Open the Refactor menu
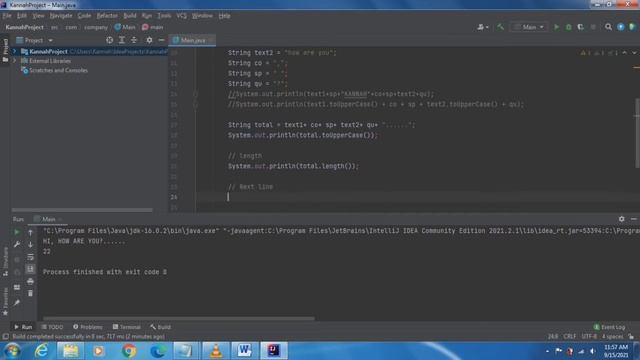Screen dimensions: 640x360 click(107, 16)
